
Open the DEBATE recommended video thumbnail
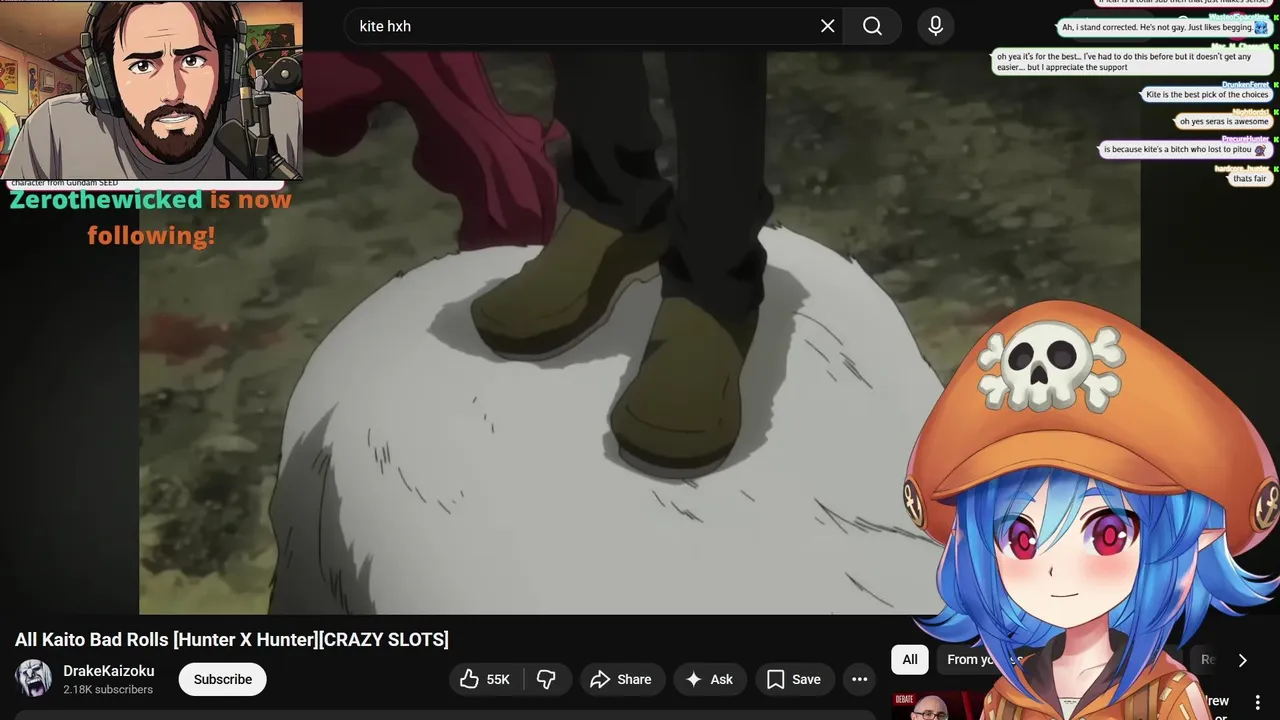tap(938, 706)
